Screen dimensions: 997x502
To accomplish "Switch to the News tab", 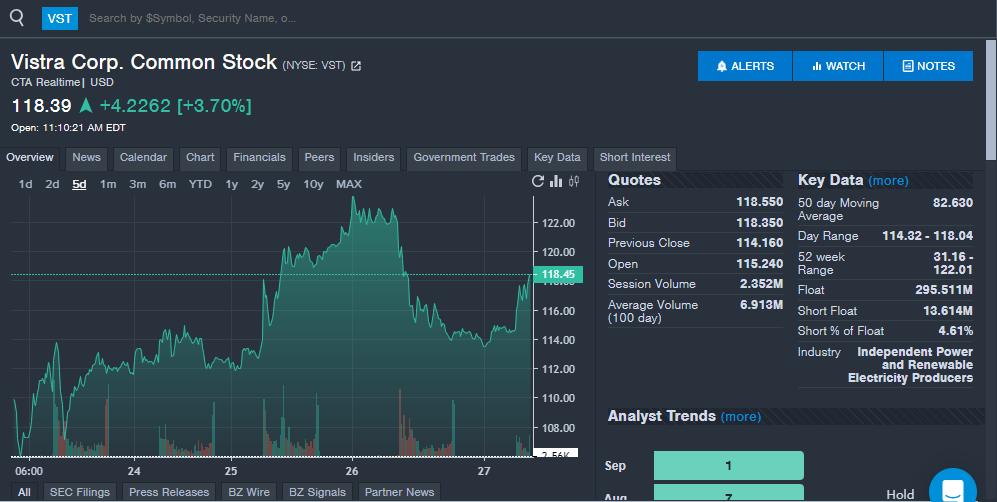I will (86, 158).
